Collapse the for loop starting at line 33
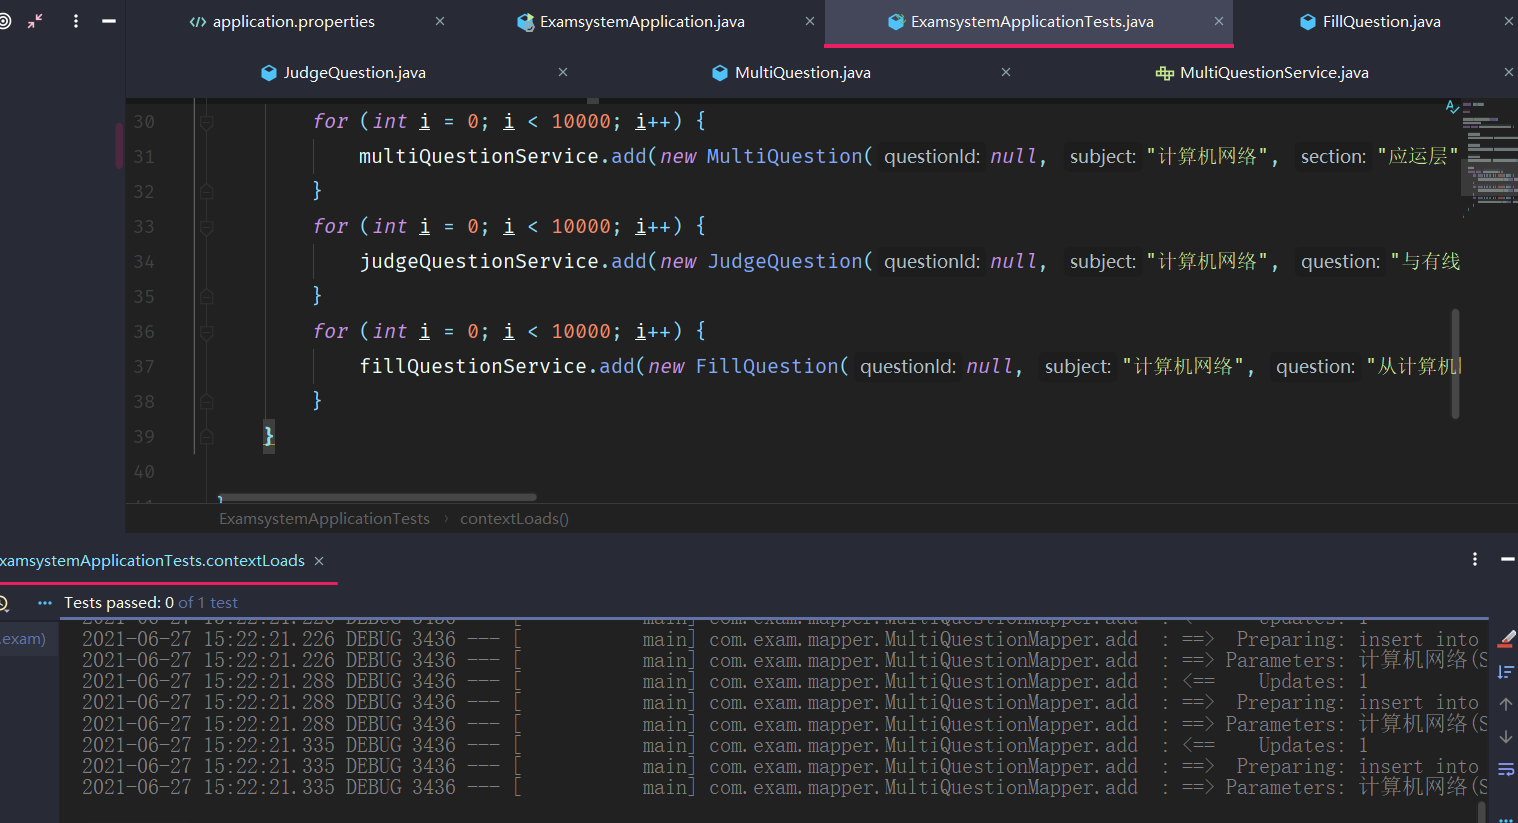This screenshot has height=823, width=1518. [x=206, y=227]
